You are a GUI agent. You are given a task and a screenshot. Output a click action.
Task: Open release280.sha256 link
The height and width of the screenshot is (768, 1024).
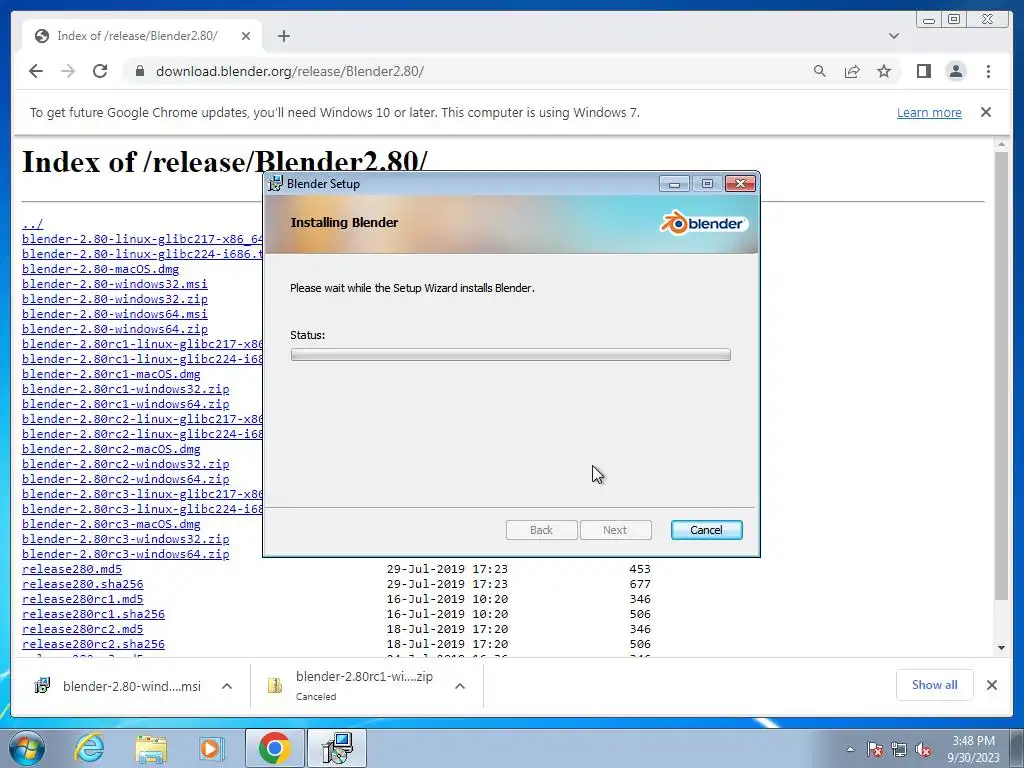pos(82,584)
